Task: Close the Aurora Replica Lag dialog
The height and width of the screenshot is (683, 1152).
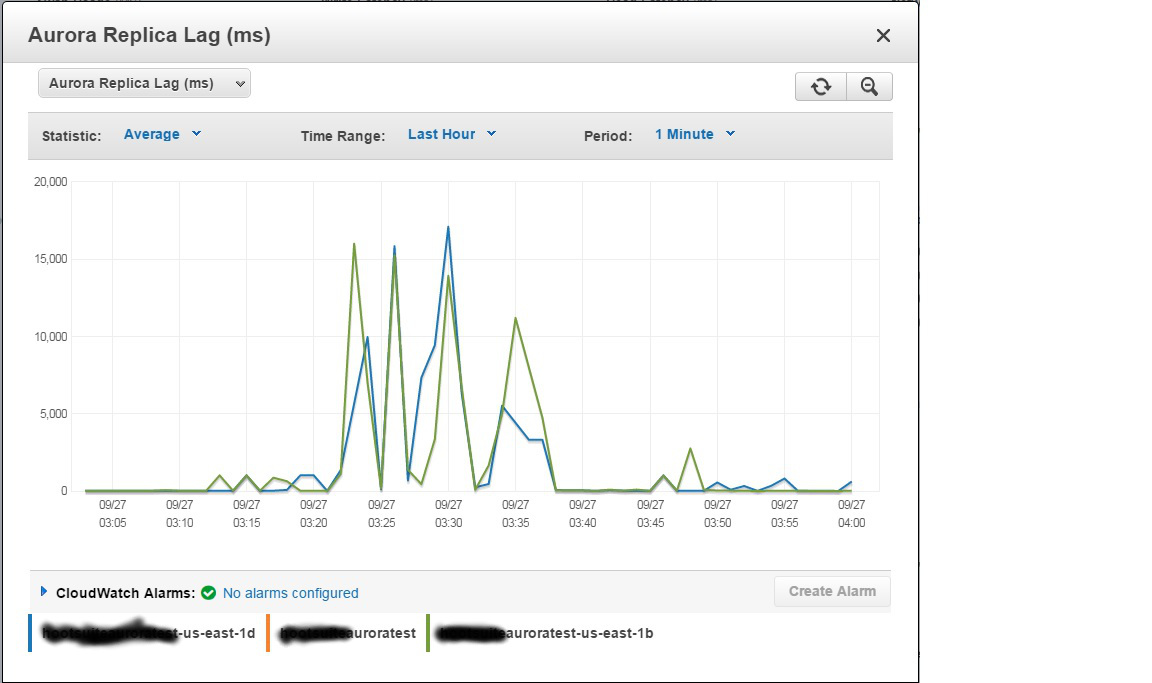Action: (883, 35)
